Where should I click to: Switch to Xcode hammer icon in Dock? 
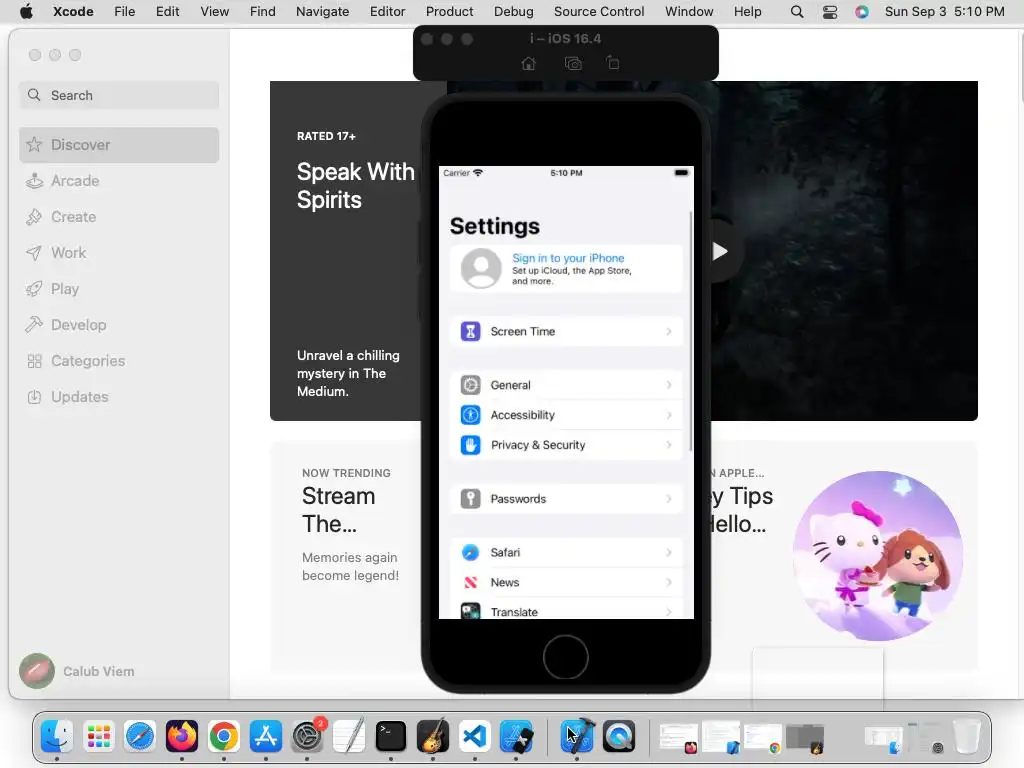(577, 737)
